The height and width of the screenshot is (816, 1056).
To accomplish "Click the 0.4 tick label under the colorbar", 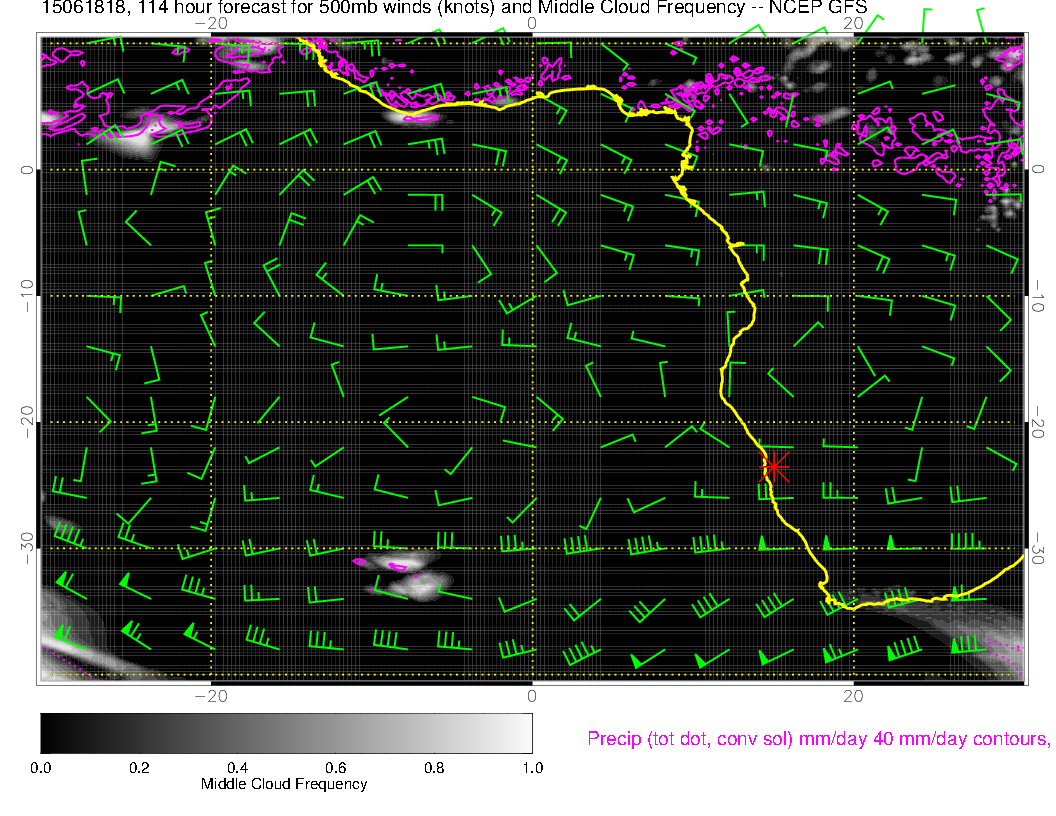I will click(237, 768).
